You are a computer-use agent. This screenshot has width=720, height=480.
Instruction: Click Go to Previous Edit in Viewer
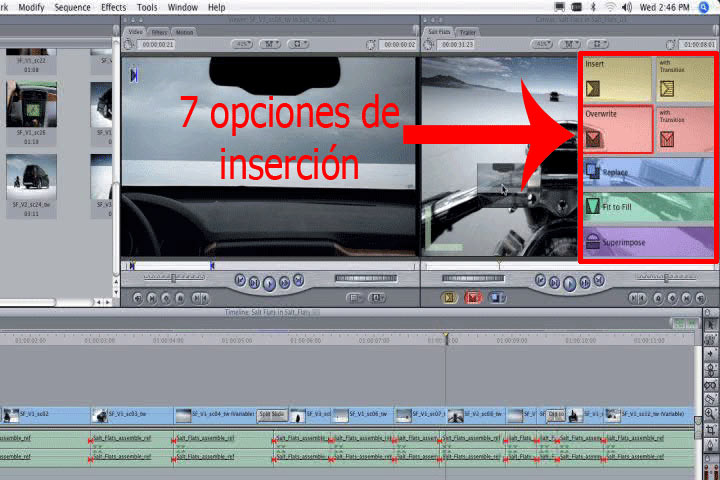pos(240,280)
